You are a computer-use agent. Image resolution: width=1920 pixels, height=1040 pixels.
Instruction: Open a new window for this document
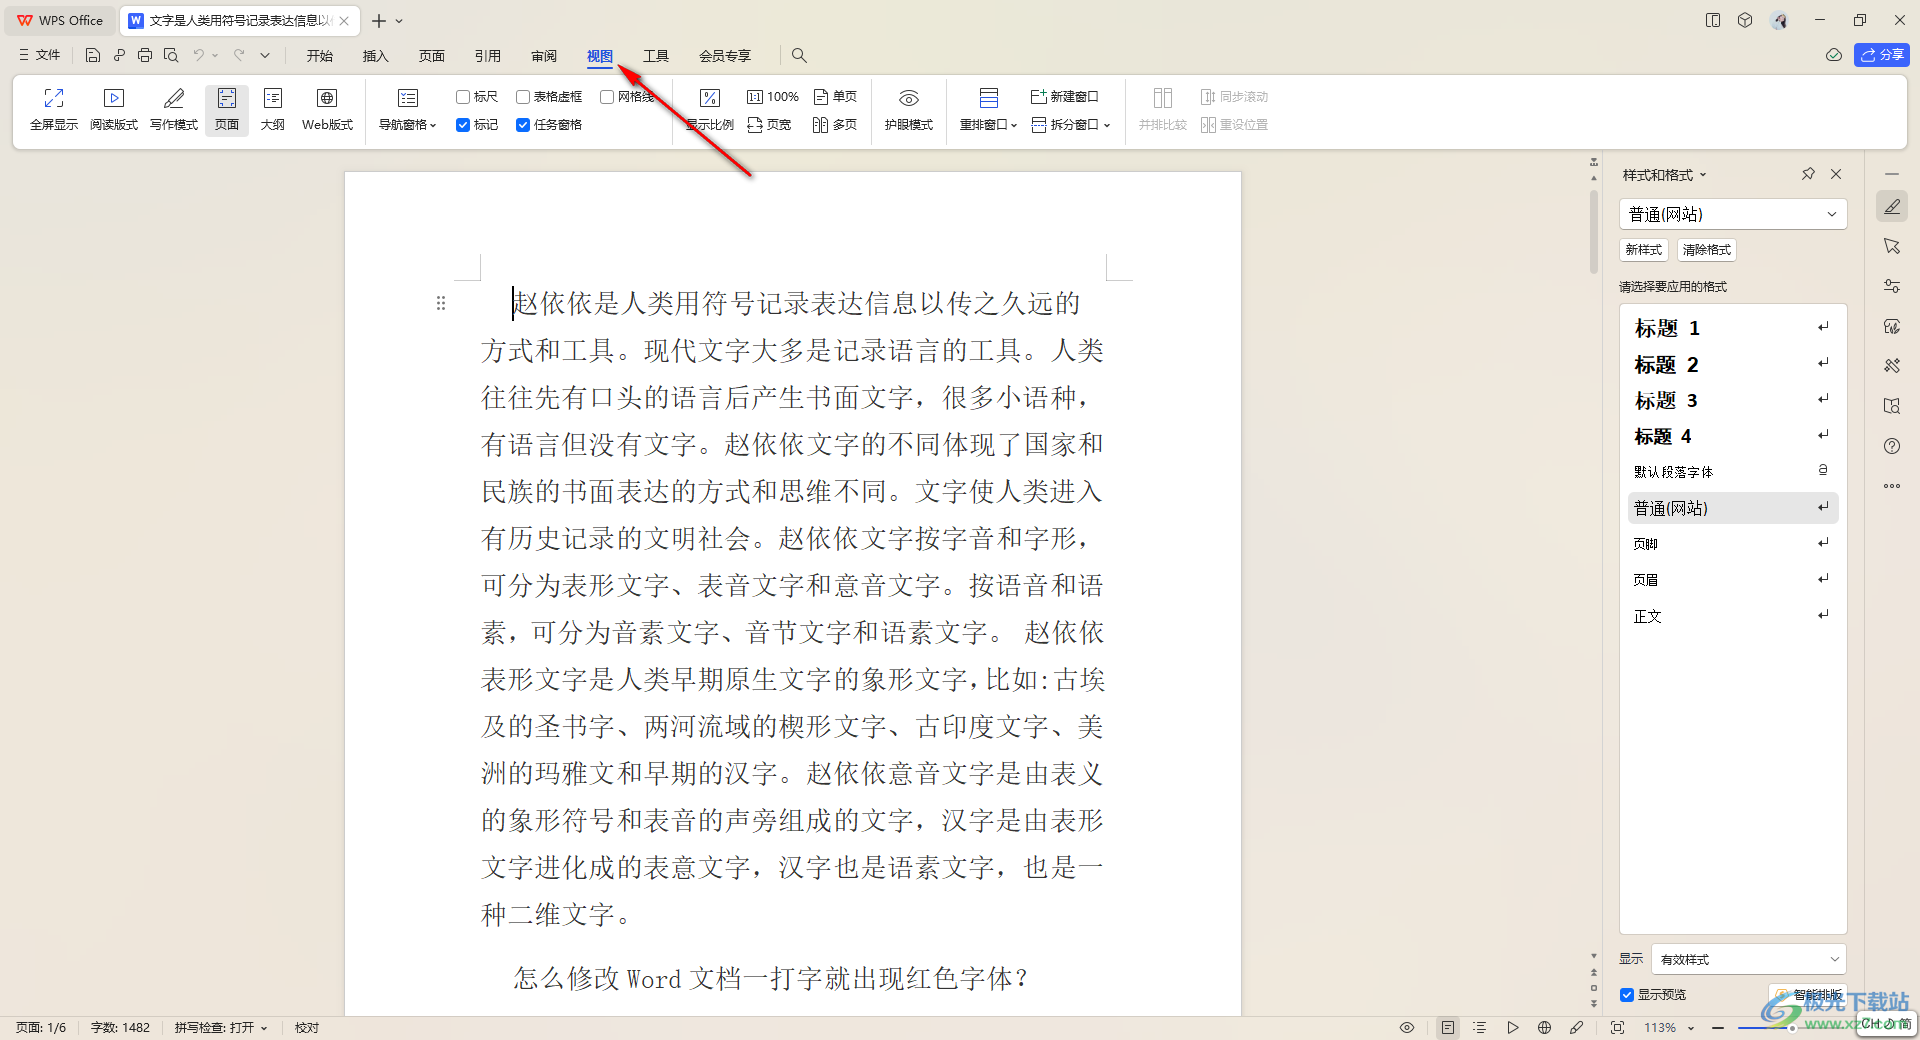(x=1065, y=97)
